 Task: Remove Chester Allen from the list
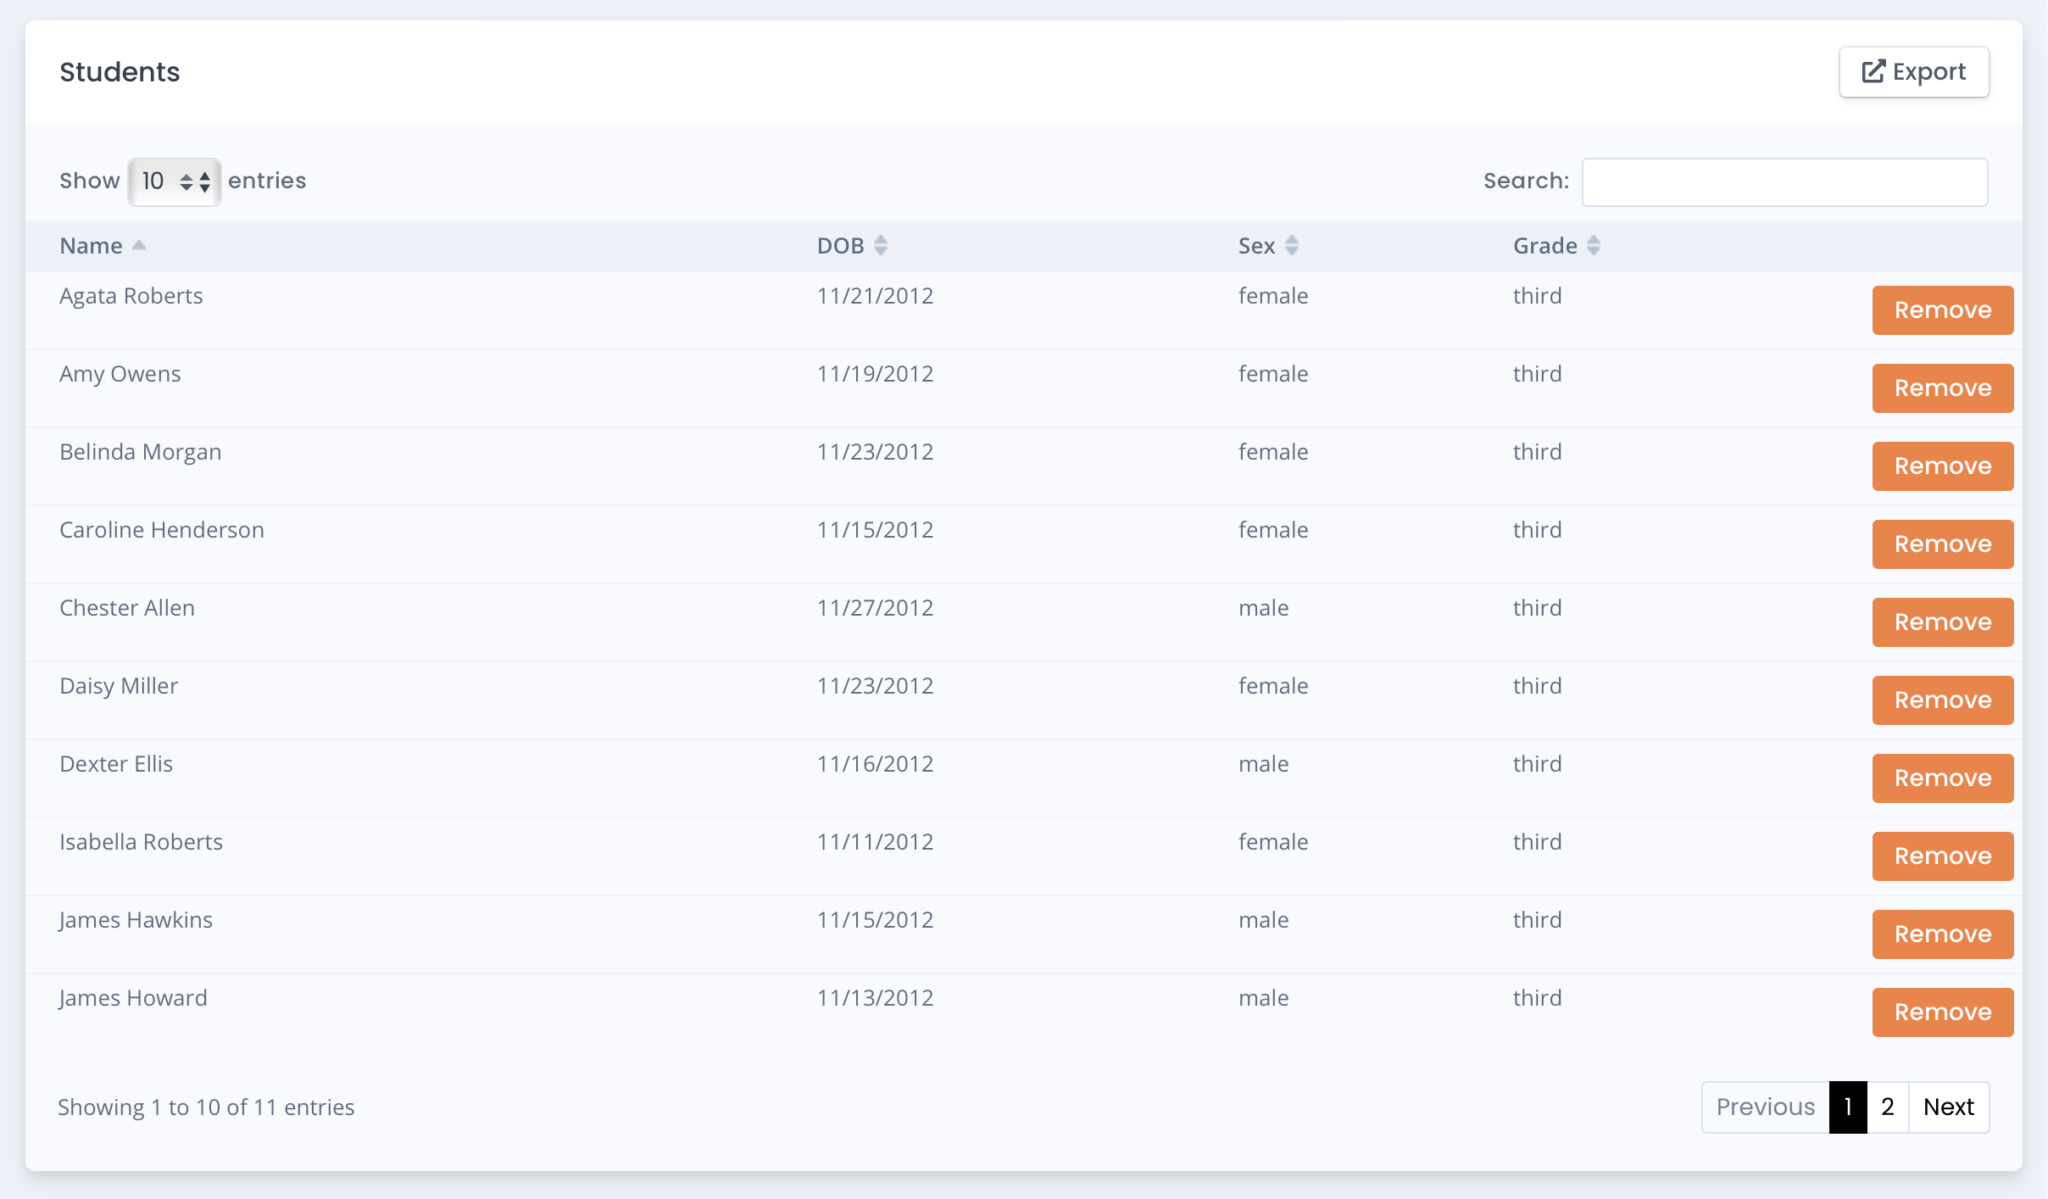(x=1941, y=621)
